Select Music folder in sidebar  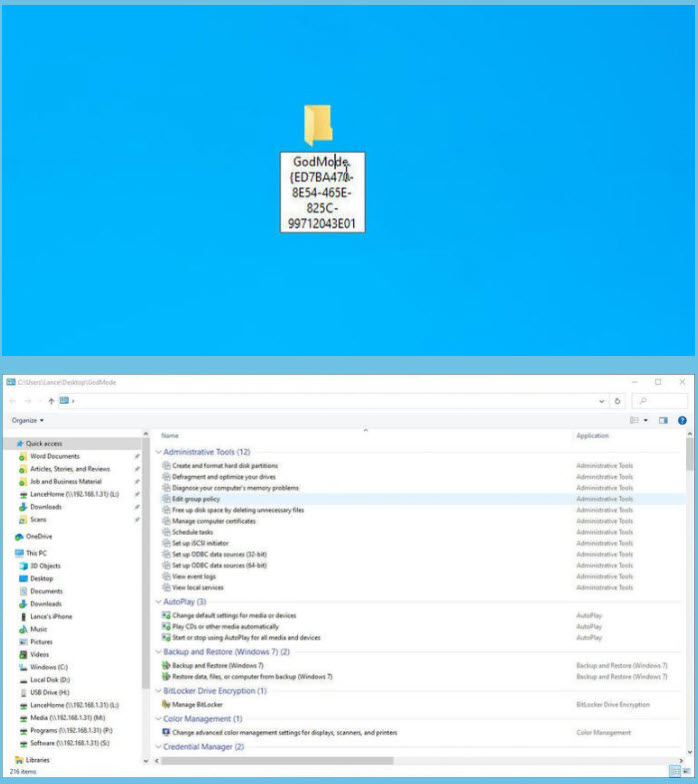[38, 629]
